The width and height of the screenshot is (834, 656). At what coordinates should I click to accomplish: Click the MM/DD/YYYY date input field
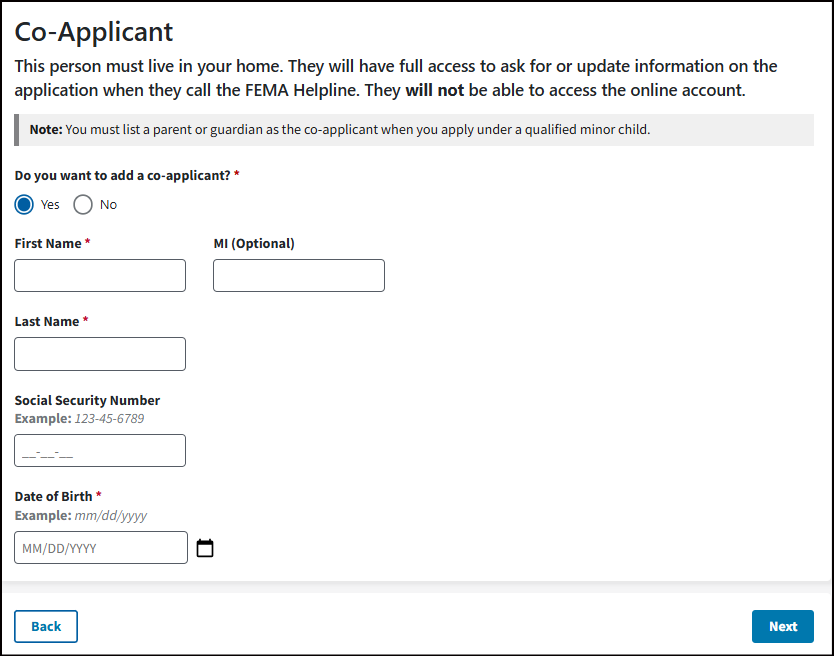[x=100, y=548]
